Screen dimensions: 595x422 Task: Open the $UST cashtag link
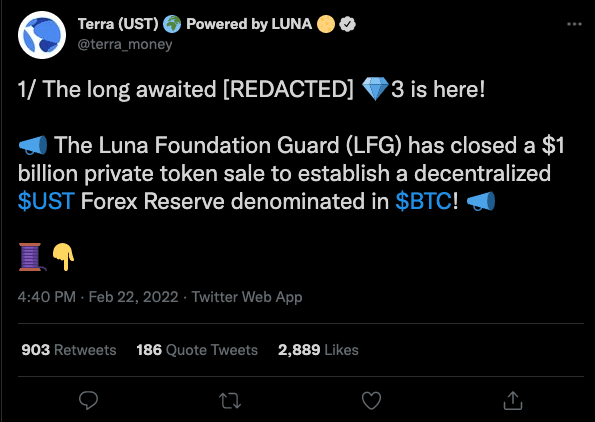pyautogui.click(x=46, y=201)
